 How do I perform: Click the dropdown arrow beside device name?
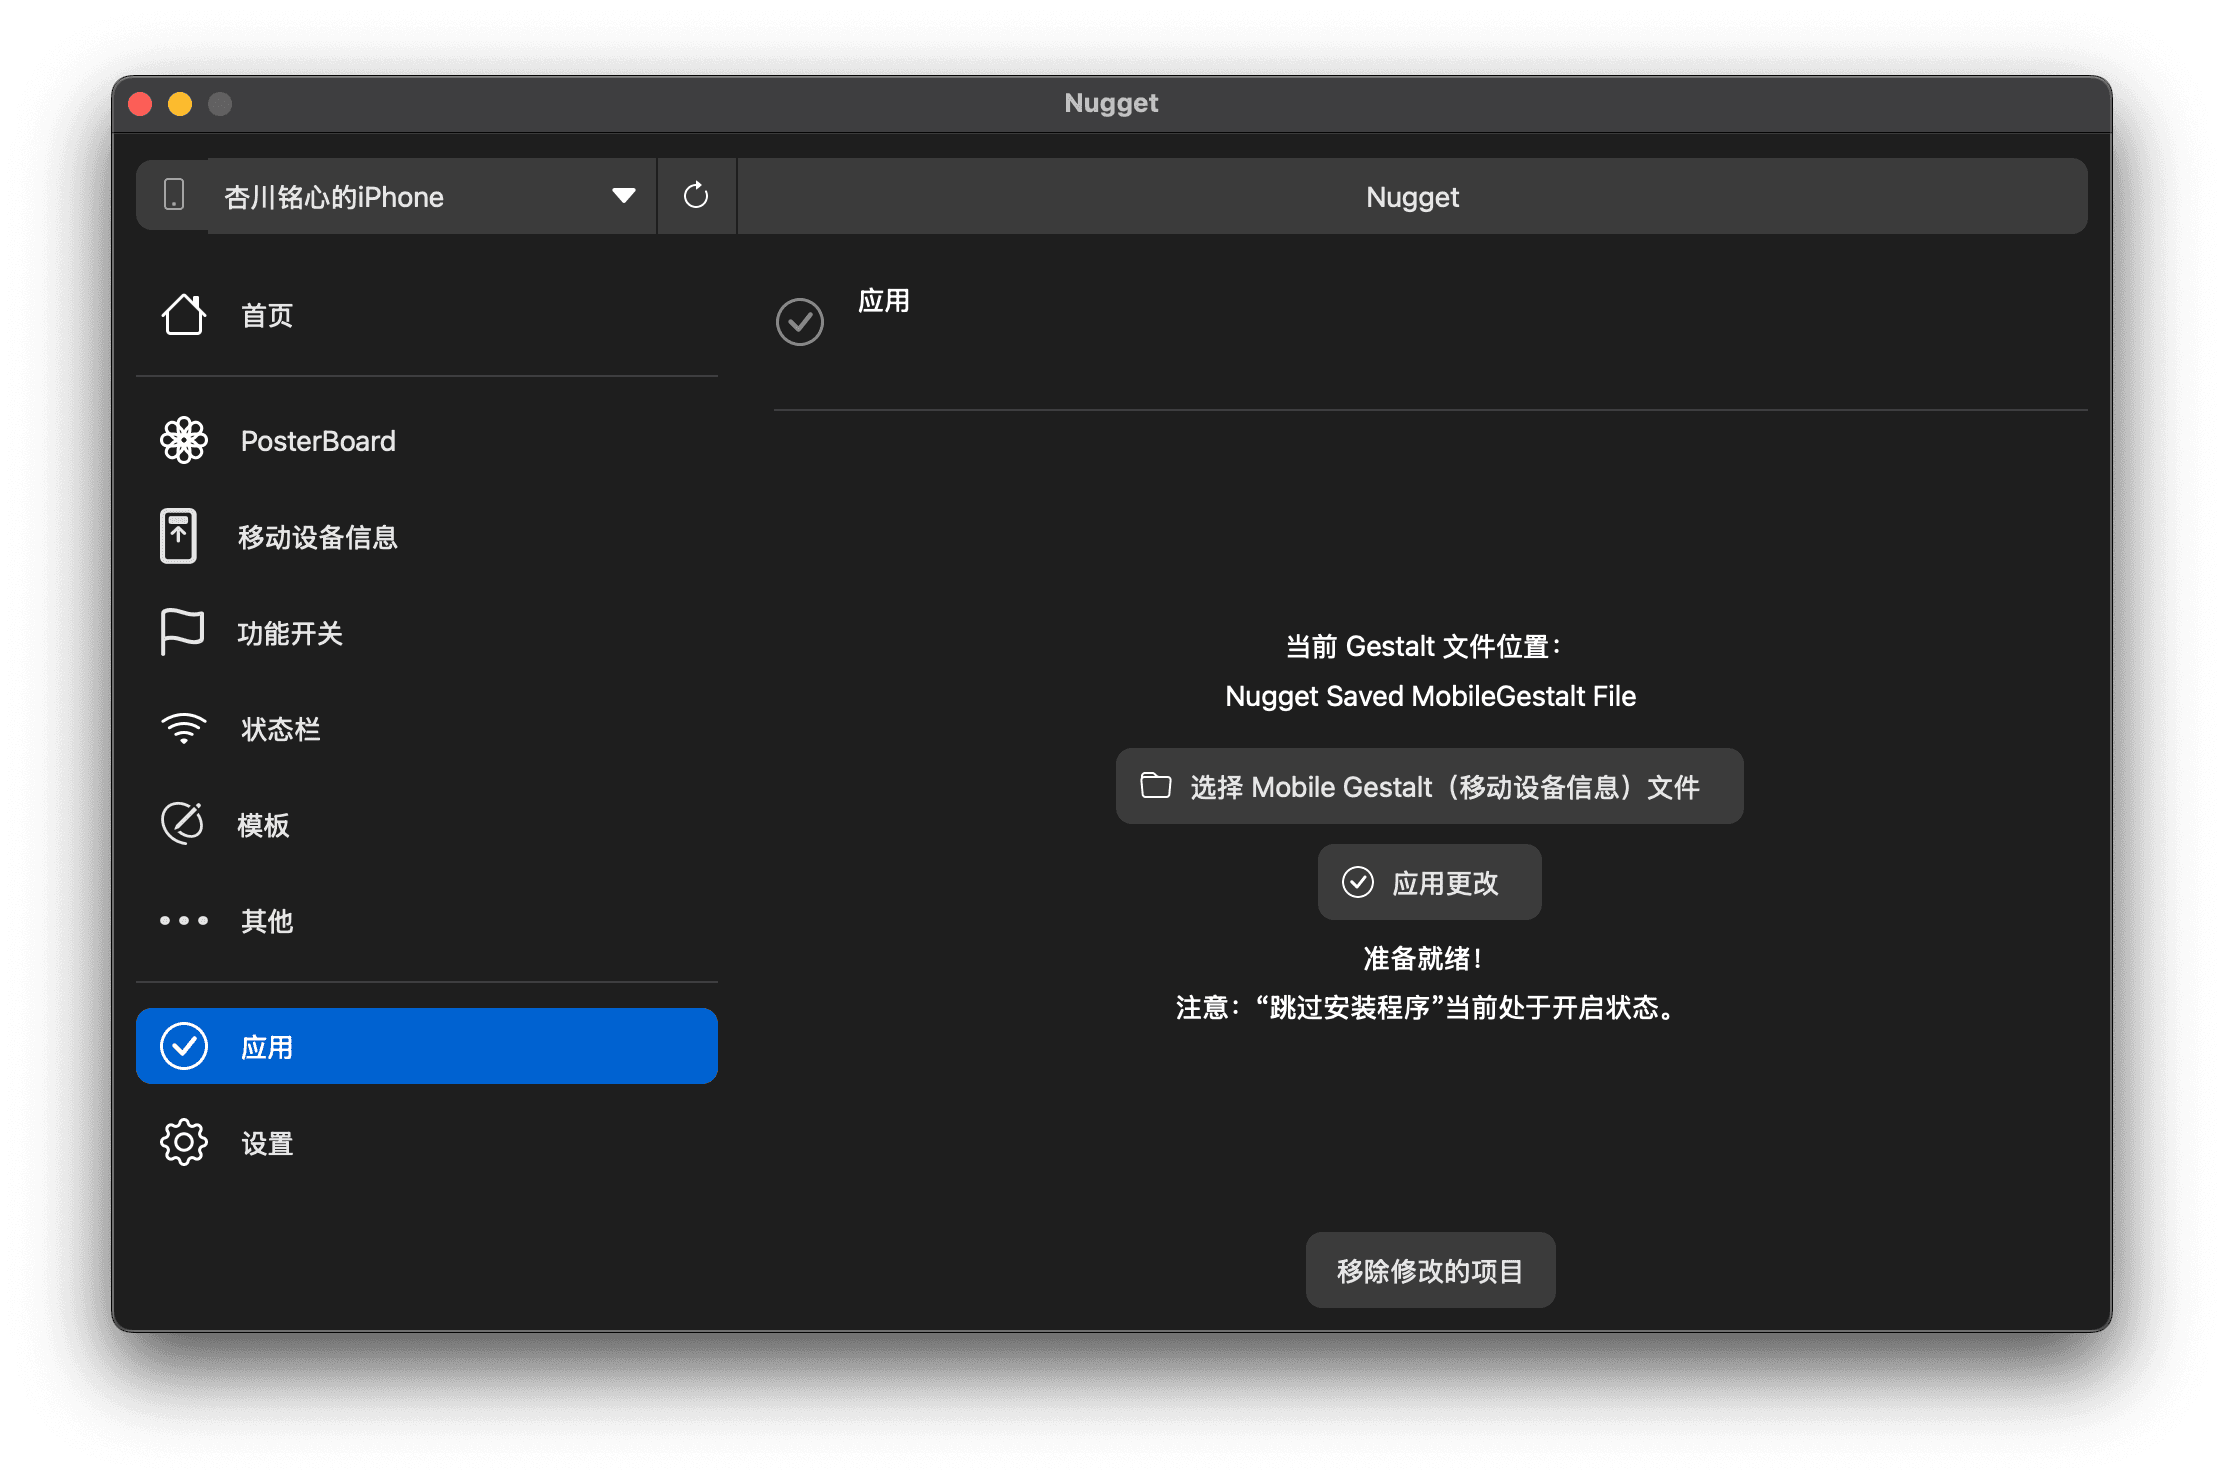(623, 196)
